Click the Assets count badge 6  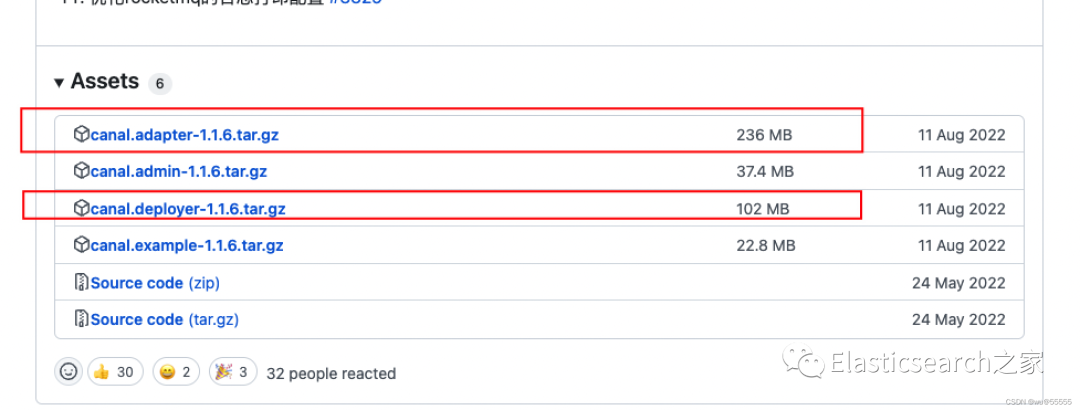pos(160,84)
